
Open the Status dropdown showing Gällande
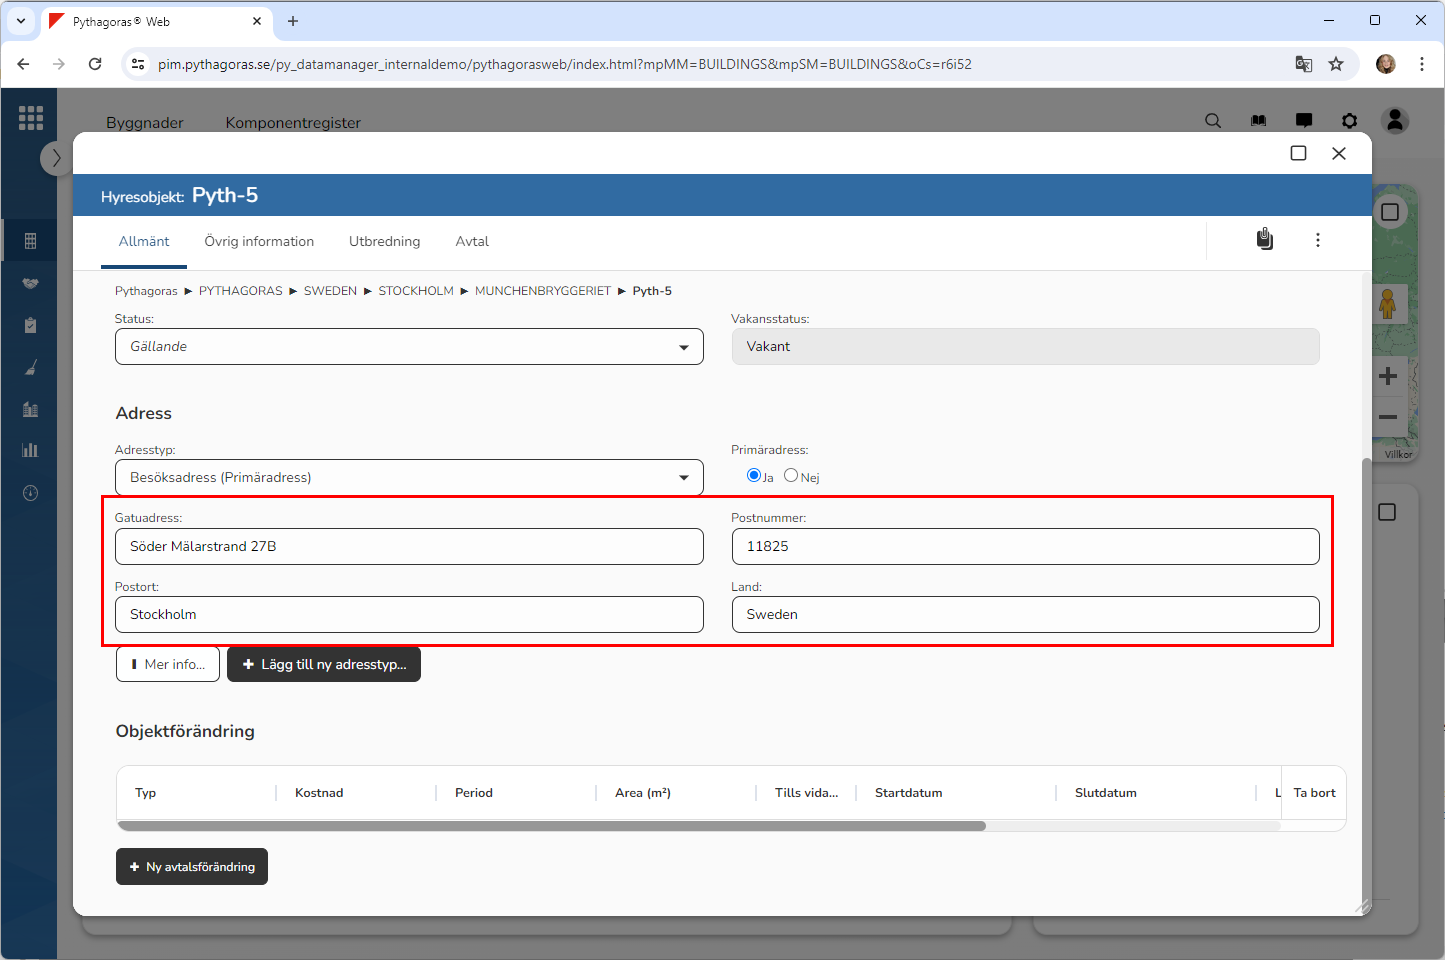[409, 347]
